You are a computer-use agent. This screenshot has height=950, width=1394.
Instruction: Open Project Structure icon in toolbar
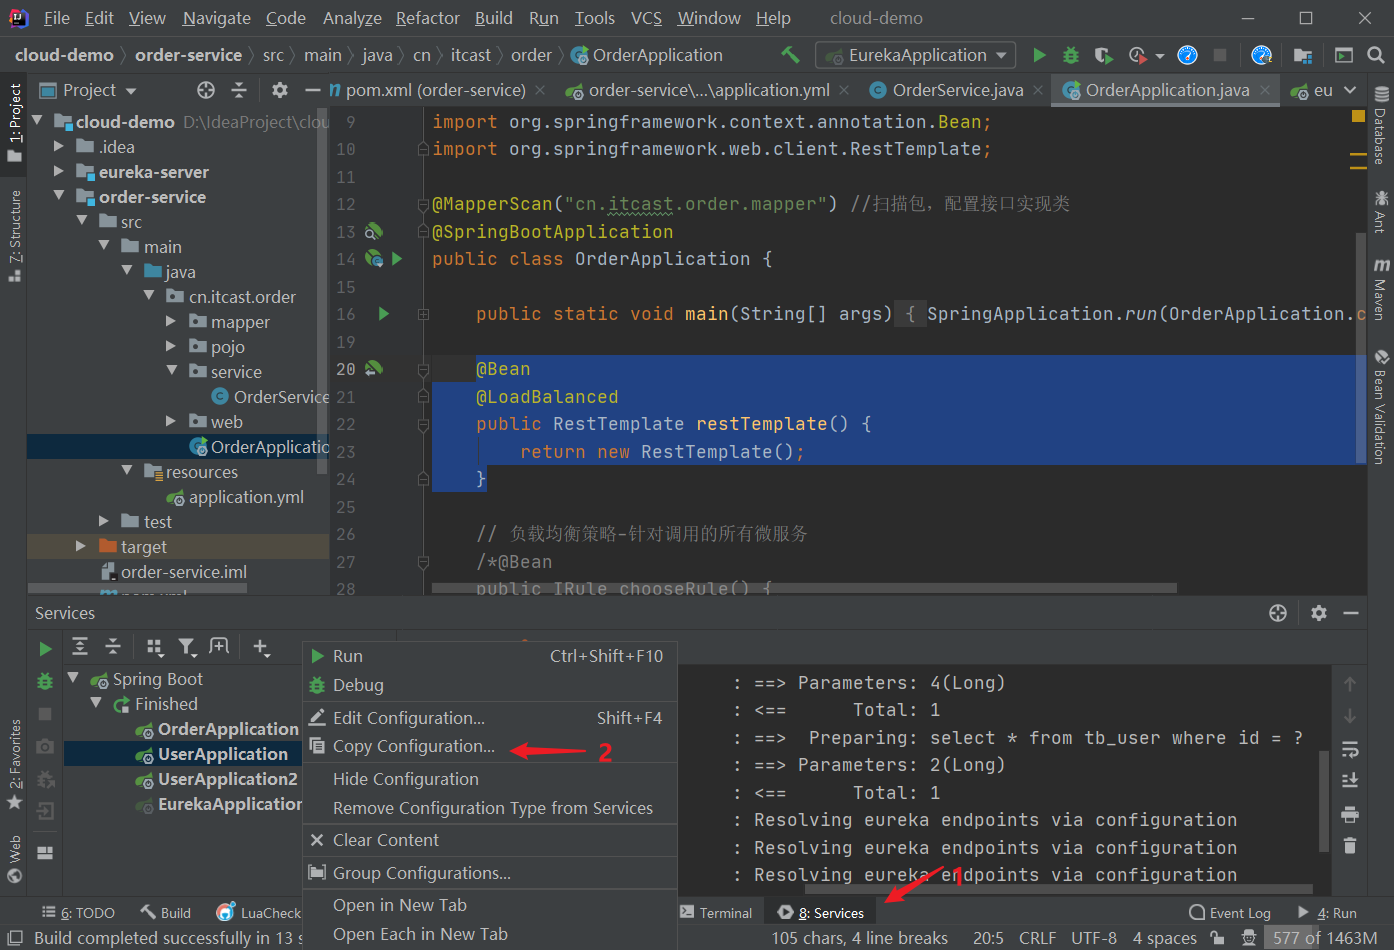tap(1303, 56)
